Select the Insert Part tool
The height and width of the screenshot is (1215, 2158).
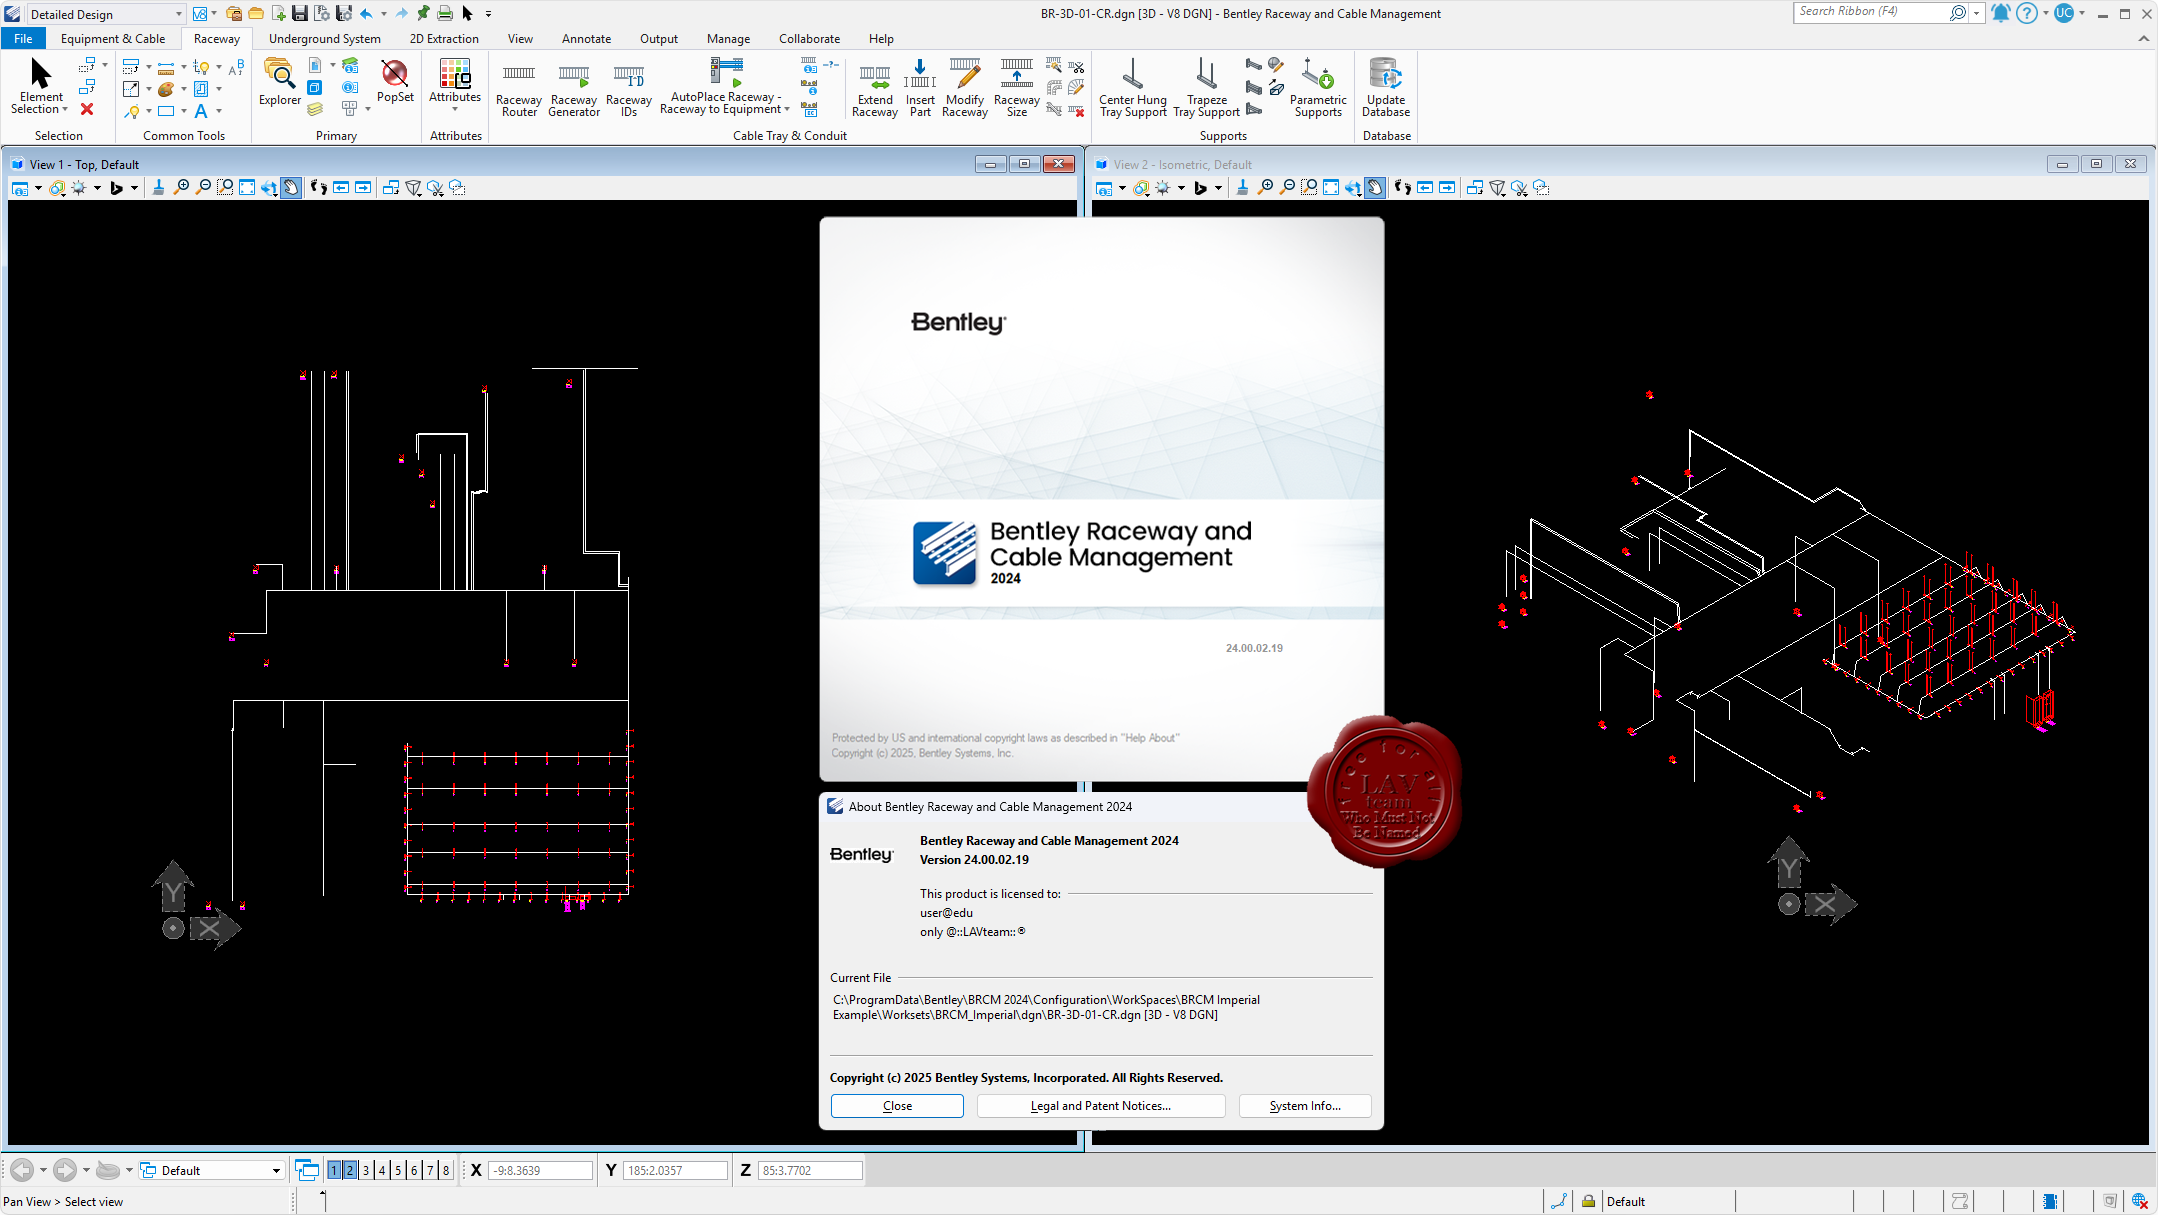920,89
